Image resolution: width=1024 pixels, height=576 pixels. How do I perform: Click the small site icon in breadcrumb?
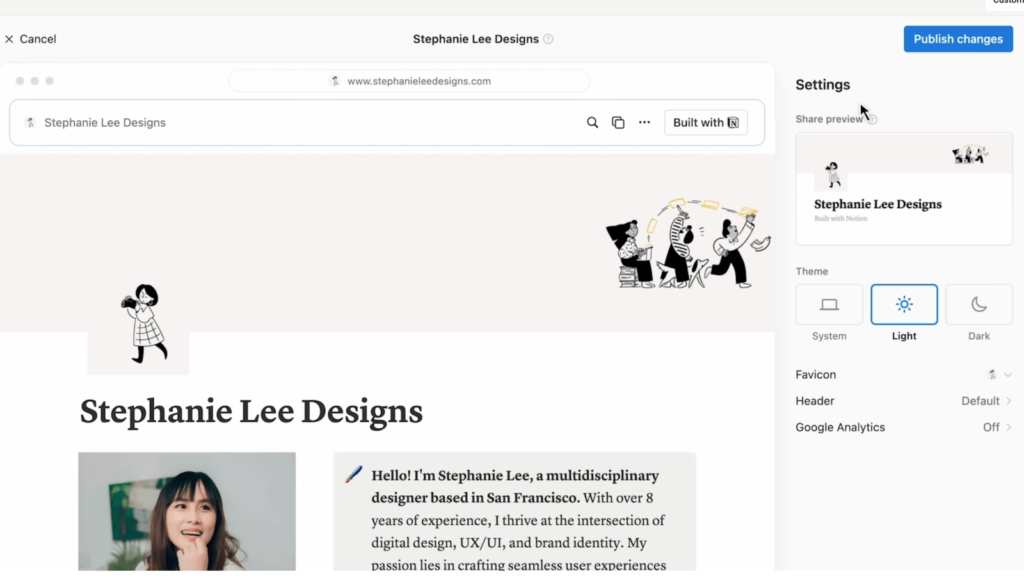[30, 123]
